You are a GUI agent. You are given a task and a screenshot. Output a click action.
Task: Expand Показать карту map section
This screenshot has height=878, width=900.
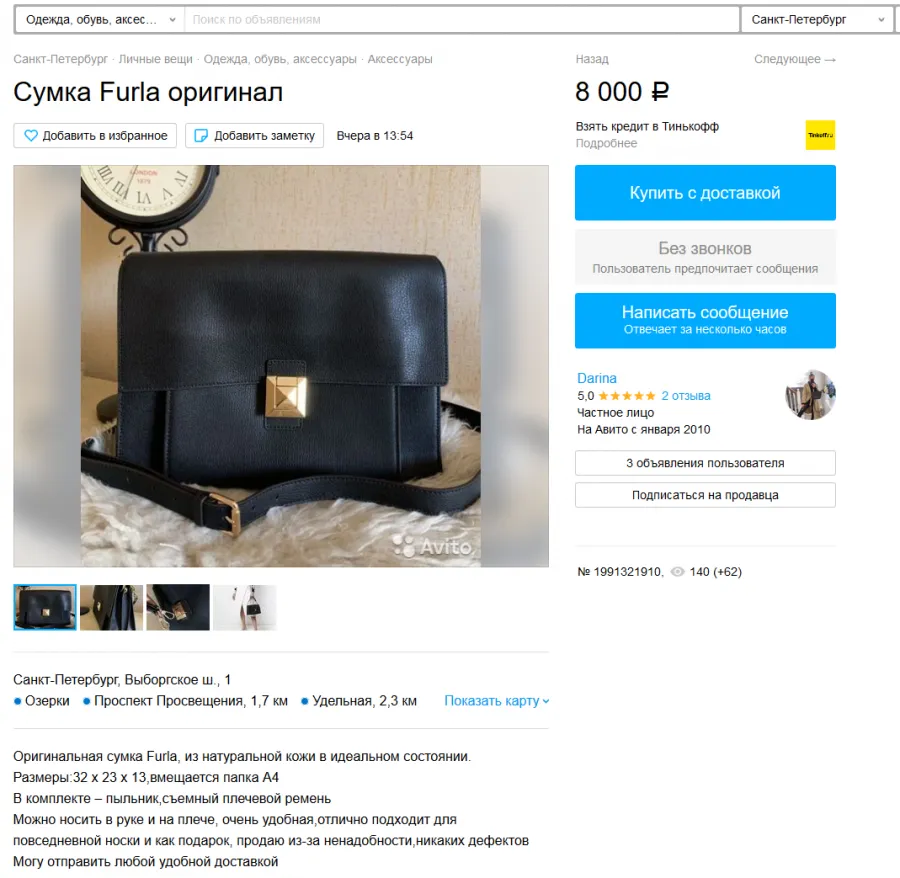[x=496, y=701]
